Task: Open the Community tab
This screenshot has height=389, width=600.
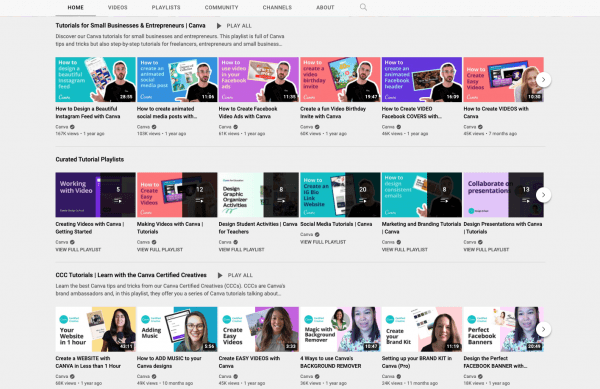Action: [221, 7]
